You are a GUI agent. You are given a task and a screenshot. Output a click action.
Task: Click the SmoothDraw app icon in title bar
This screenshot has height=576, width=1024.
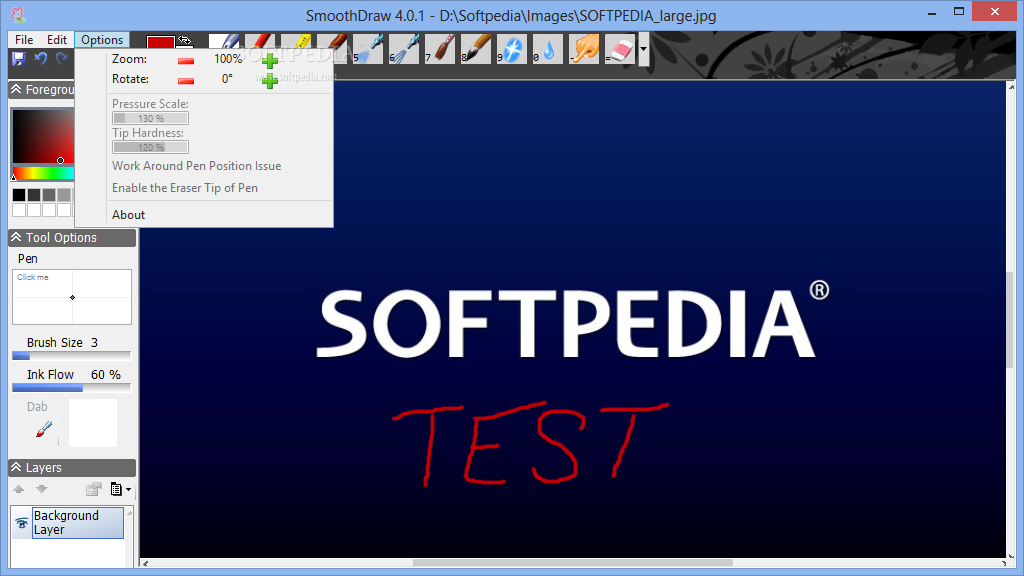pyautogui.click(x=18, y=14)
